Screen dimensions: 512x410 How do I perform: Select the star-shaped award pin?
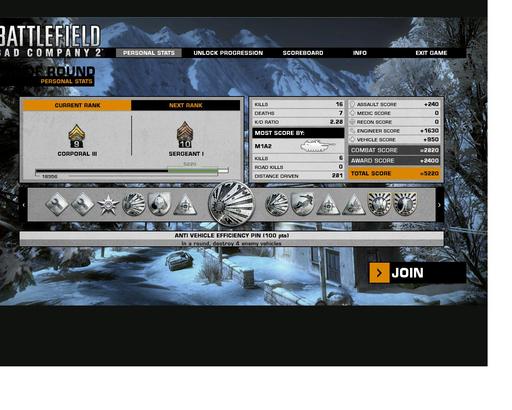[108, 204]
